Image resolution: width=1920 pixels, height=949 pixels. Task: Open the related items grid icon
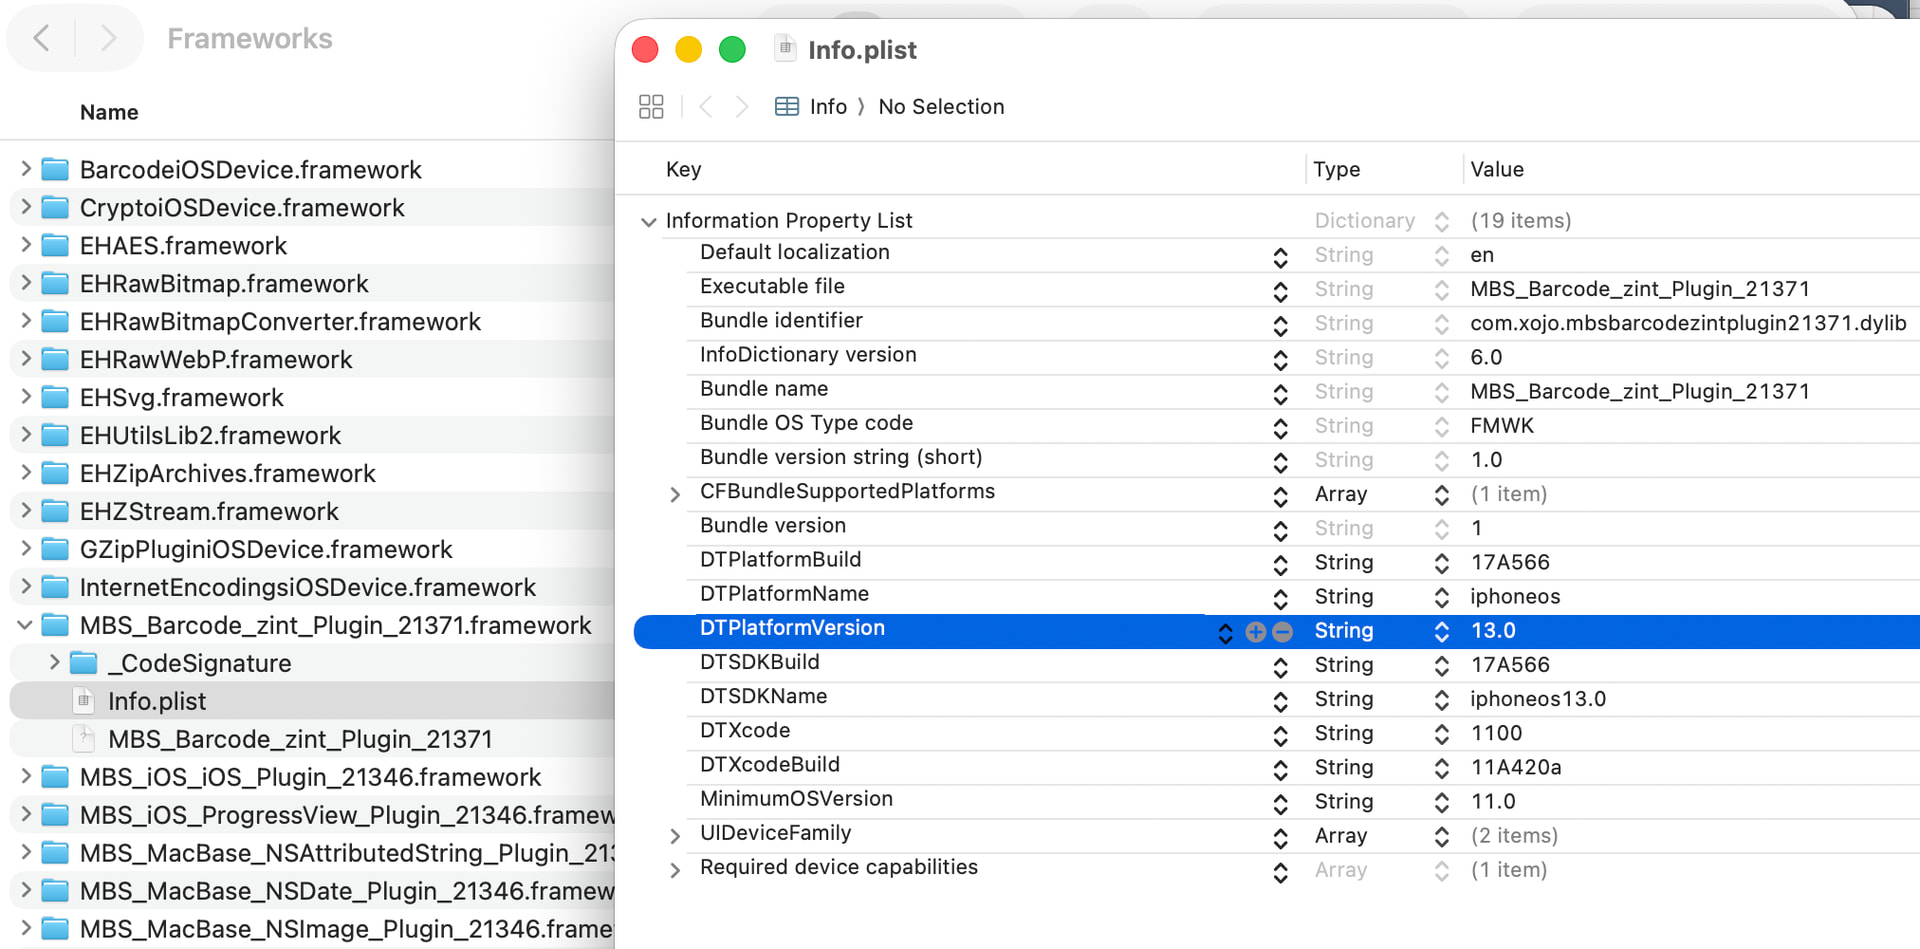[x=651, y=107]
